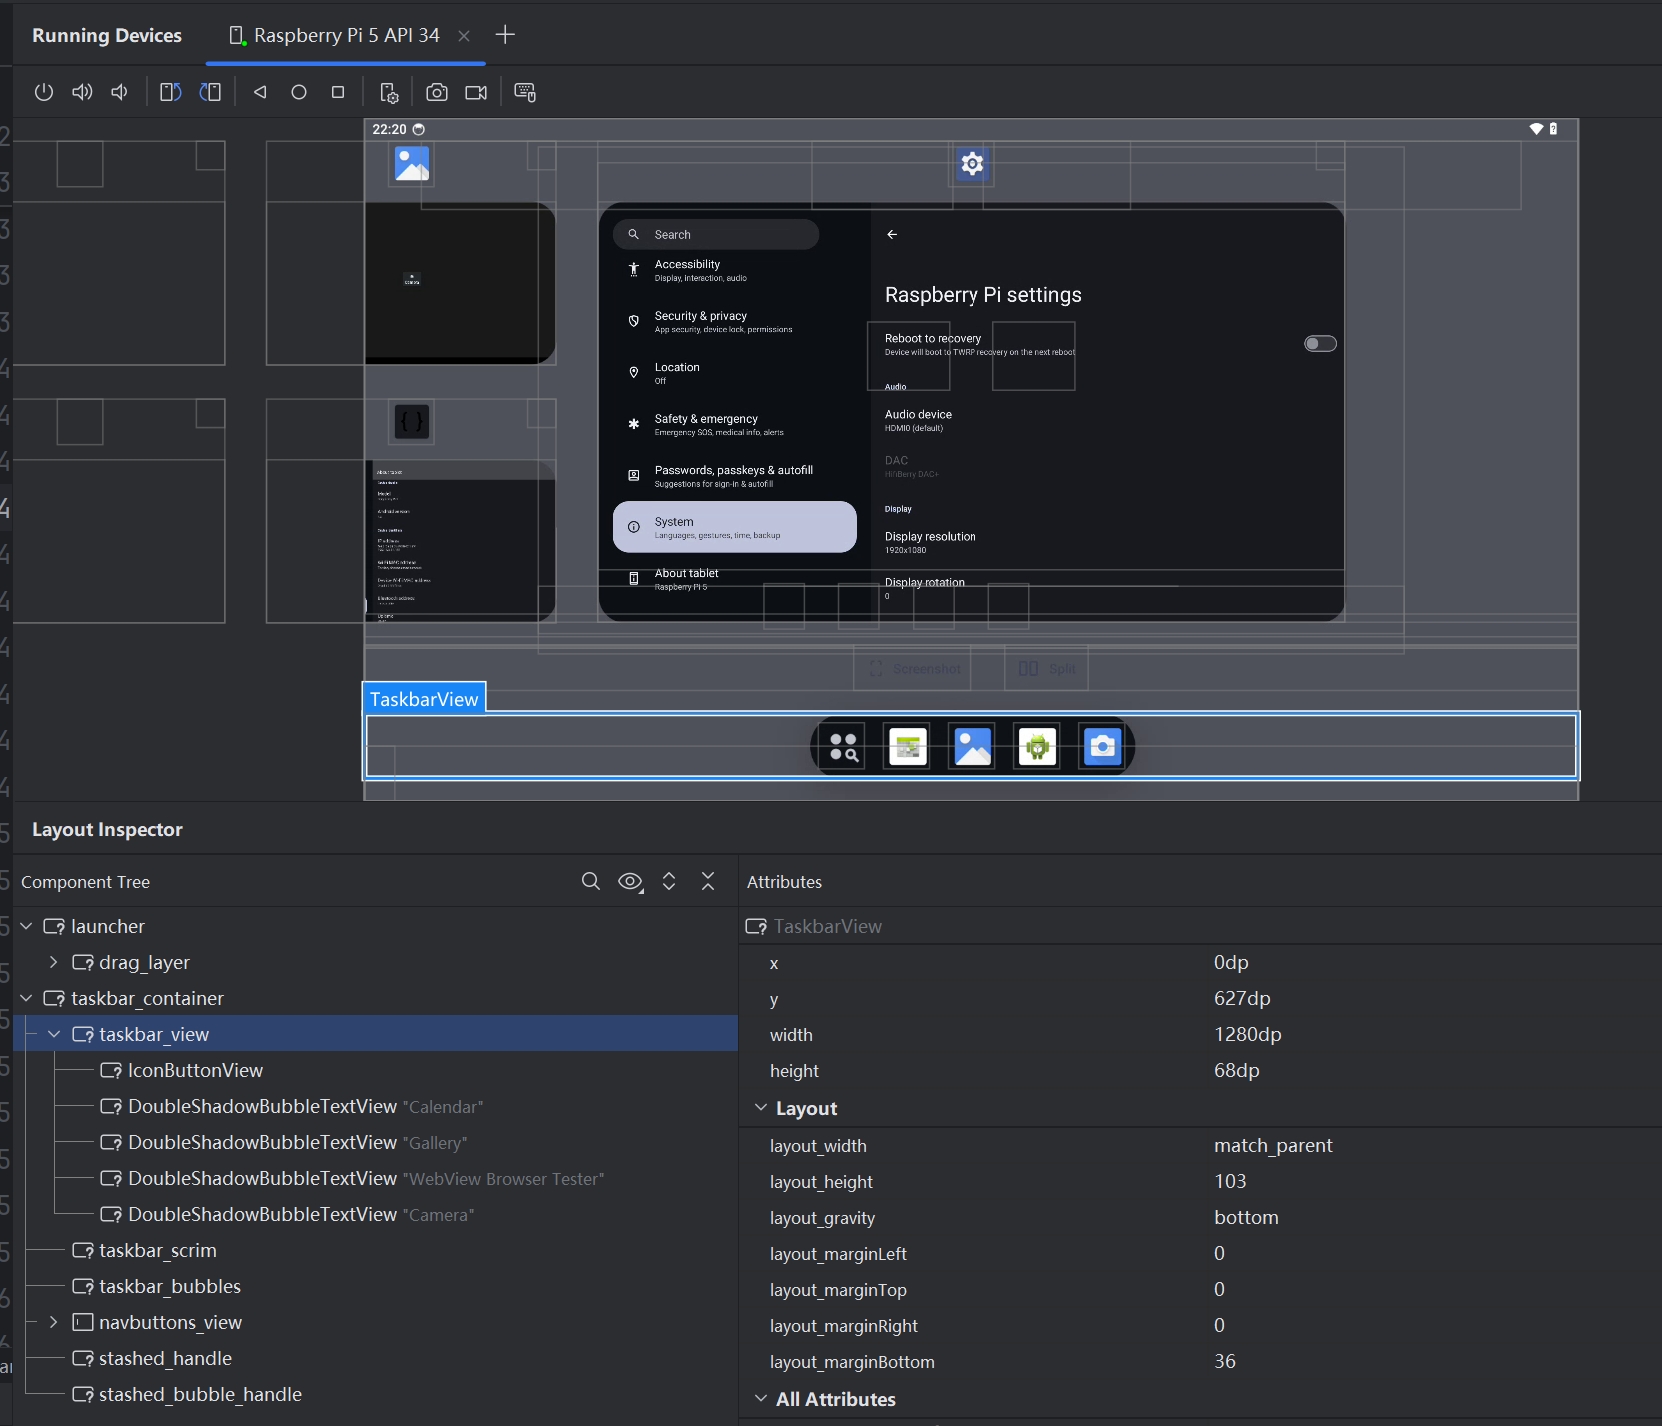The image size is (1662, 1426).
Task: Open device settings toolbar icon
Action: coord(389,92)
